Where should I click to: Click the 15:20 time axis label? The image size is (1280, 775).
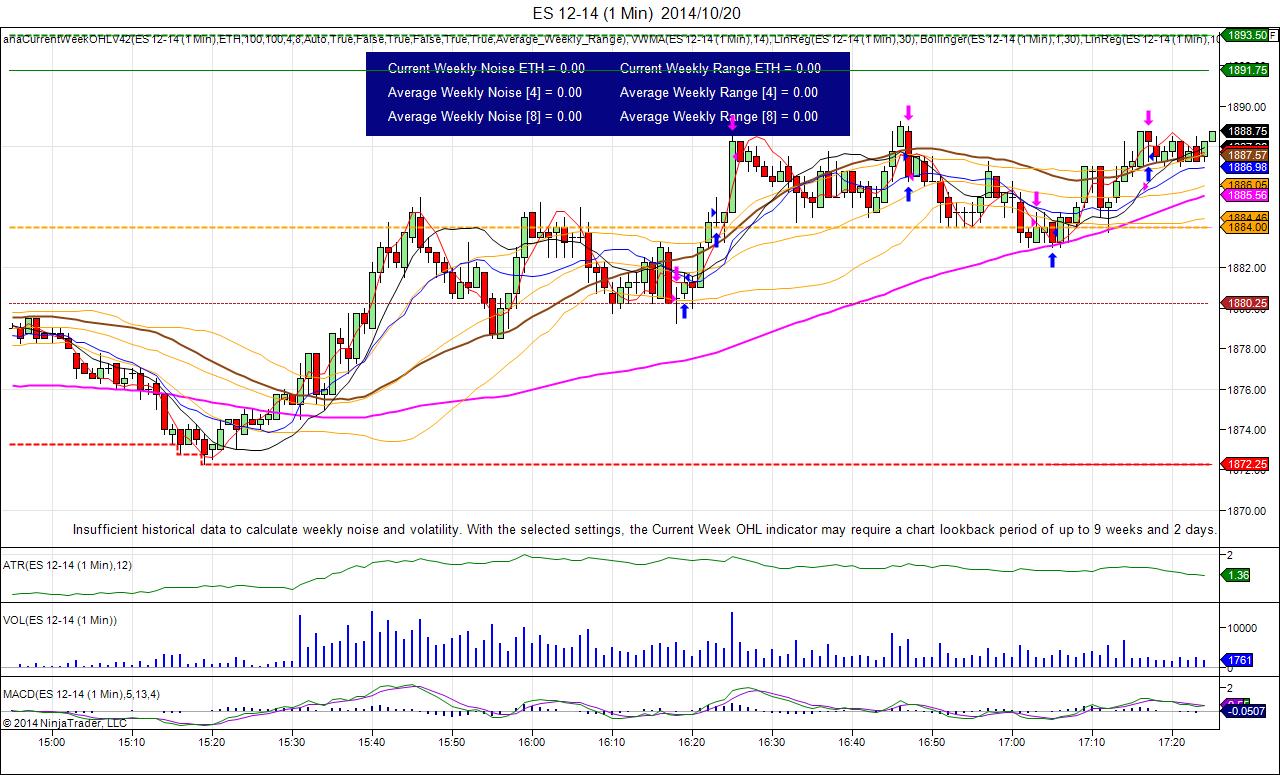click(x=211, y=742)
